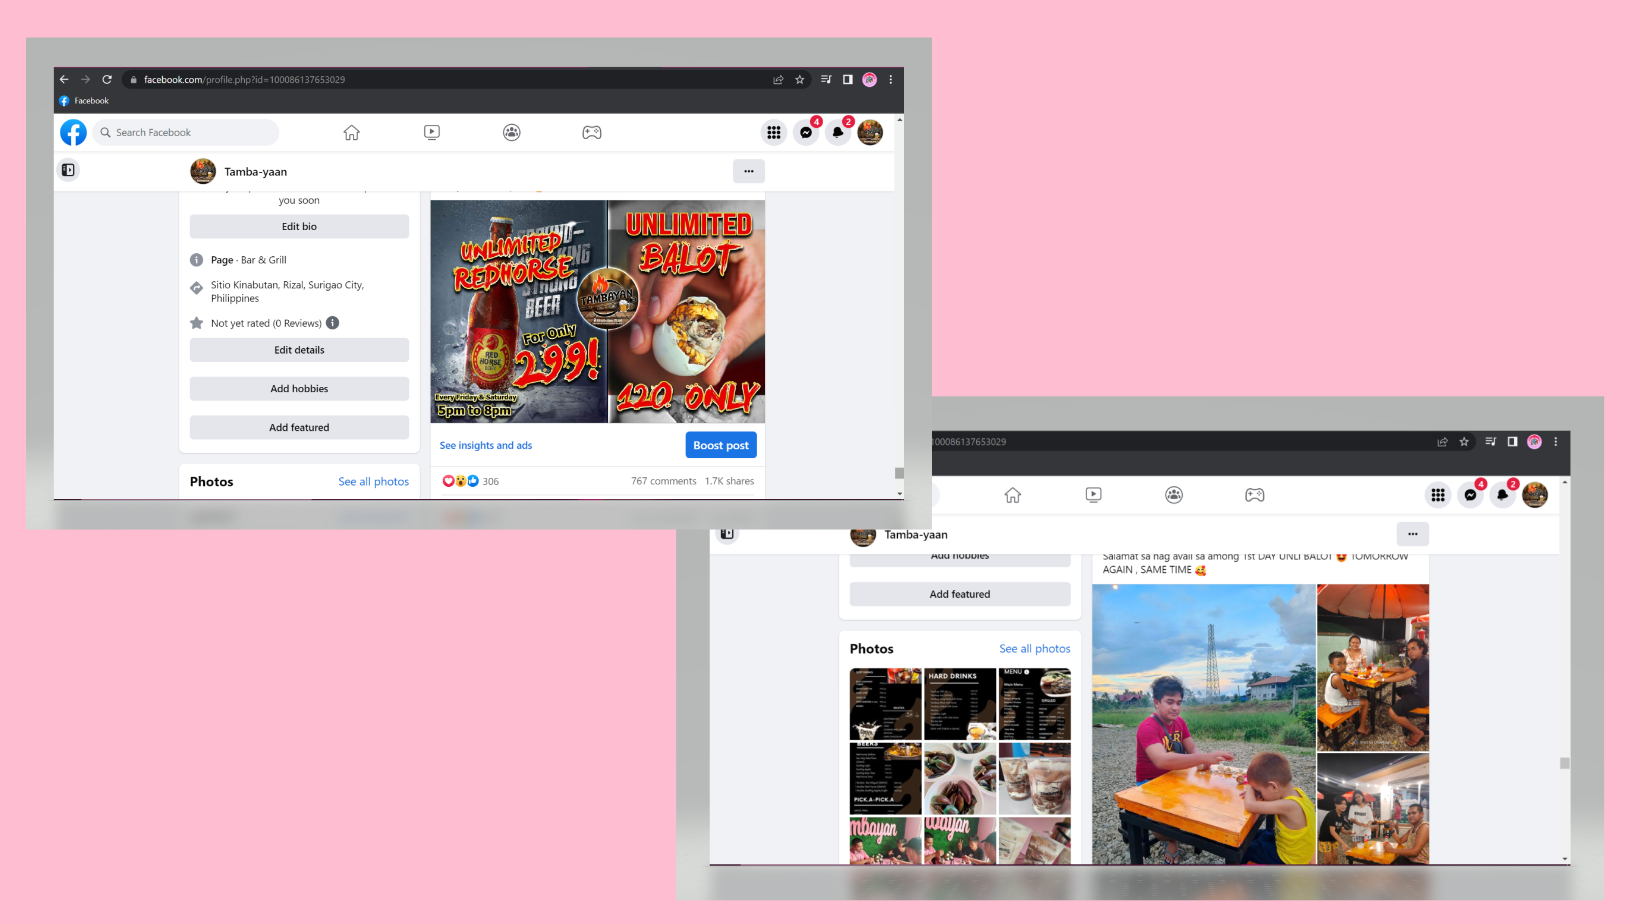The height and width of the screenshot is (924, 1640).
Task: Open the Pick-A-Pick-A menu photo thumbnail
Action: point(886,778)
